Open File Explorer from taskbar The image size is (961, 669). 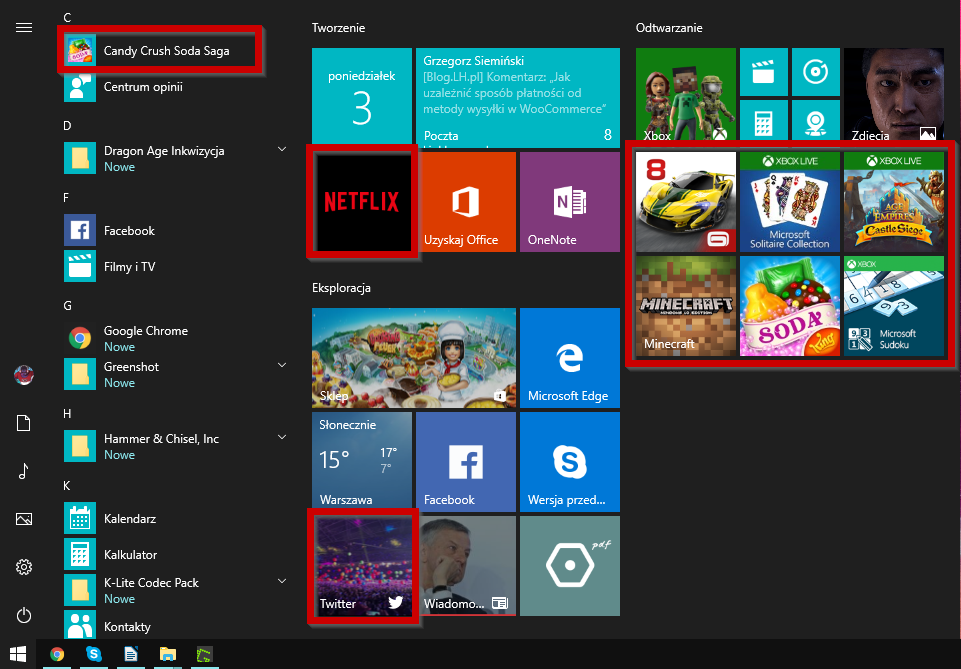point(167,654)
